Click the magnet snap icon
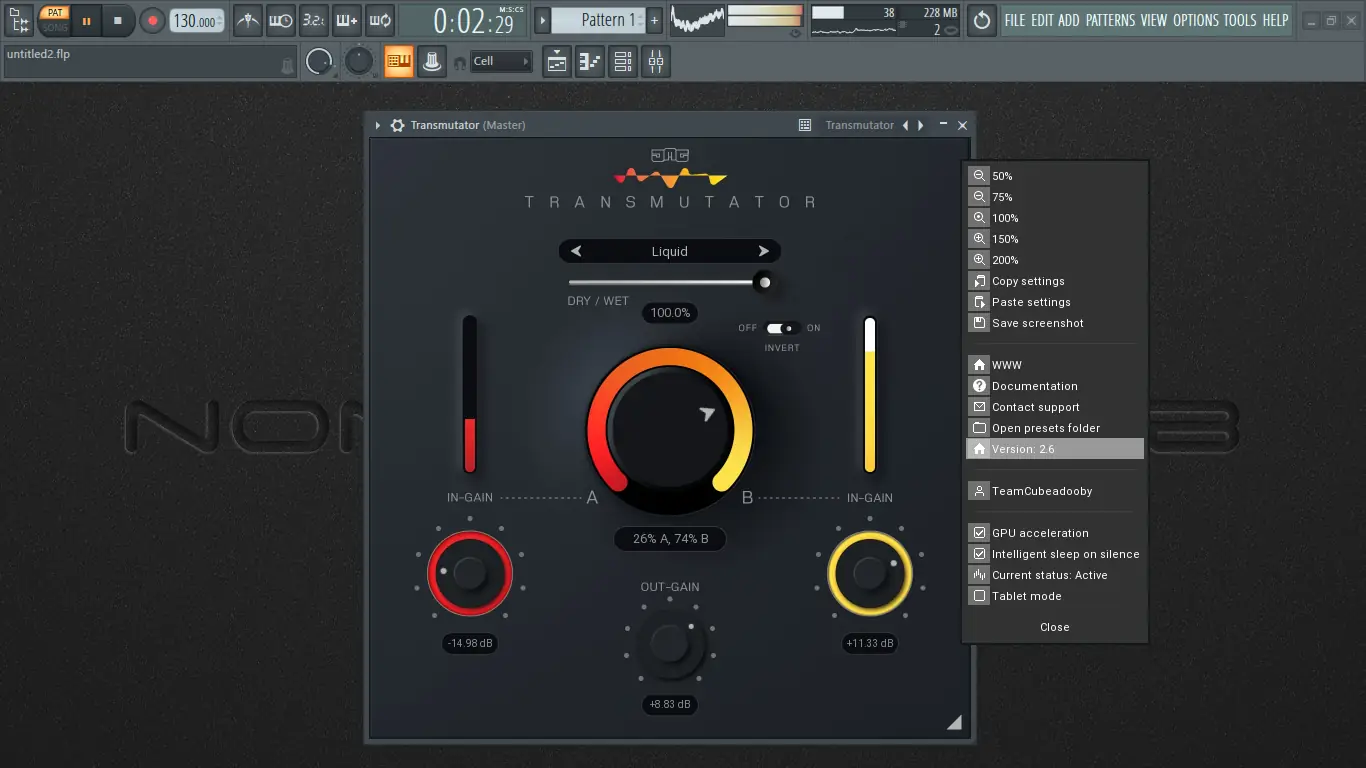 tap(459, 63)
